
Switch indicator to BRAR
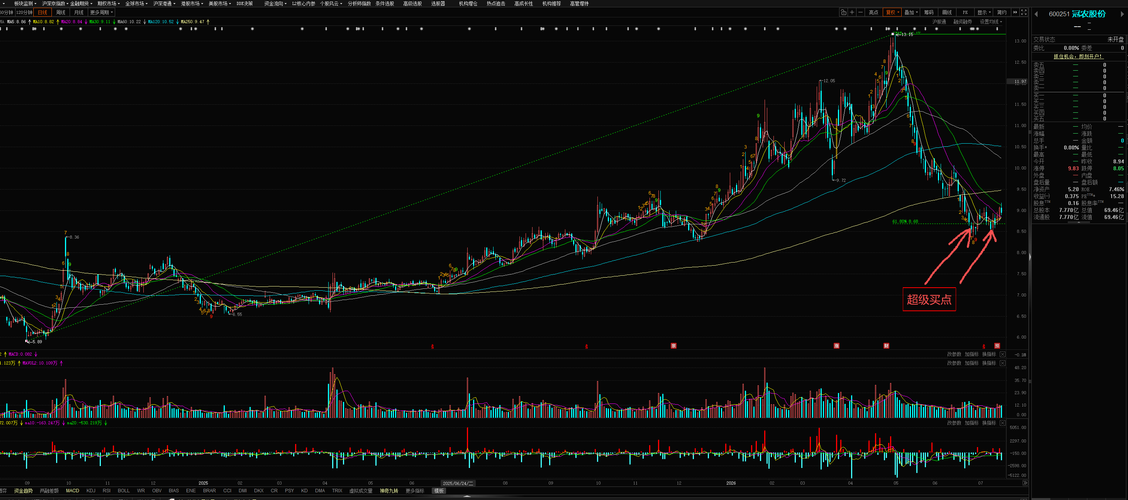point(209,491)
